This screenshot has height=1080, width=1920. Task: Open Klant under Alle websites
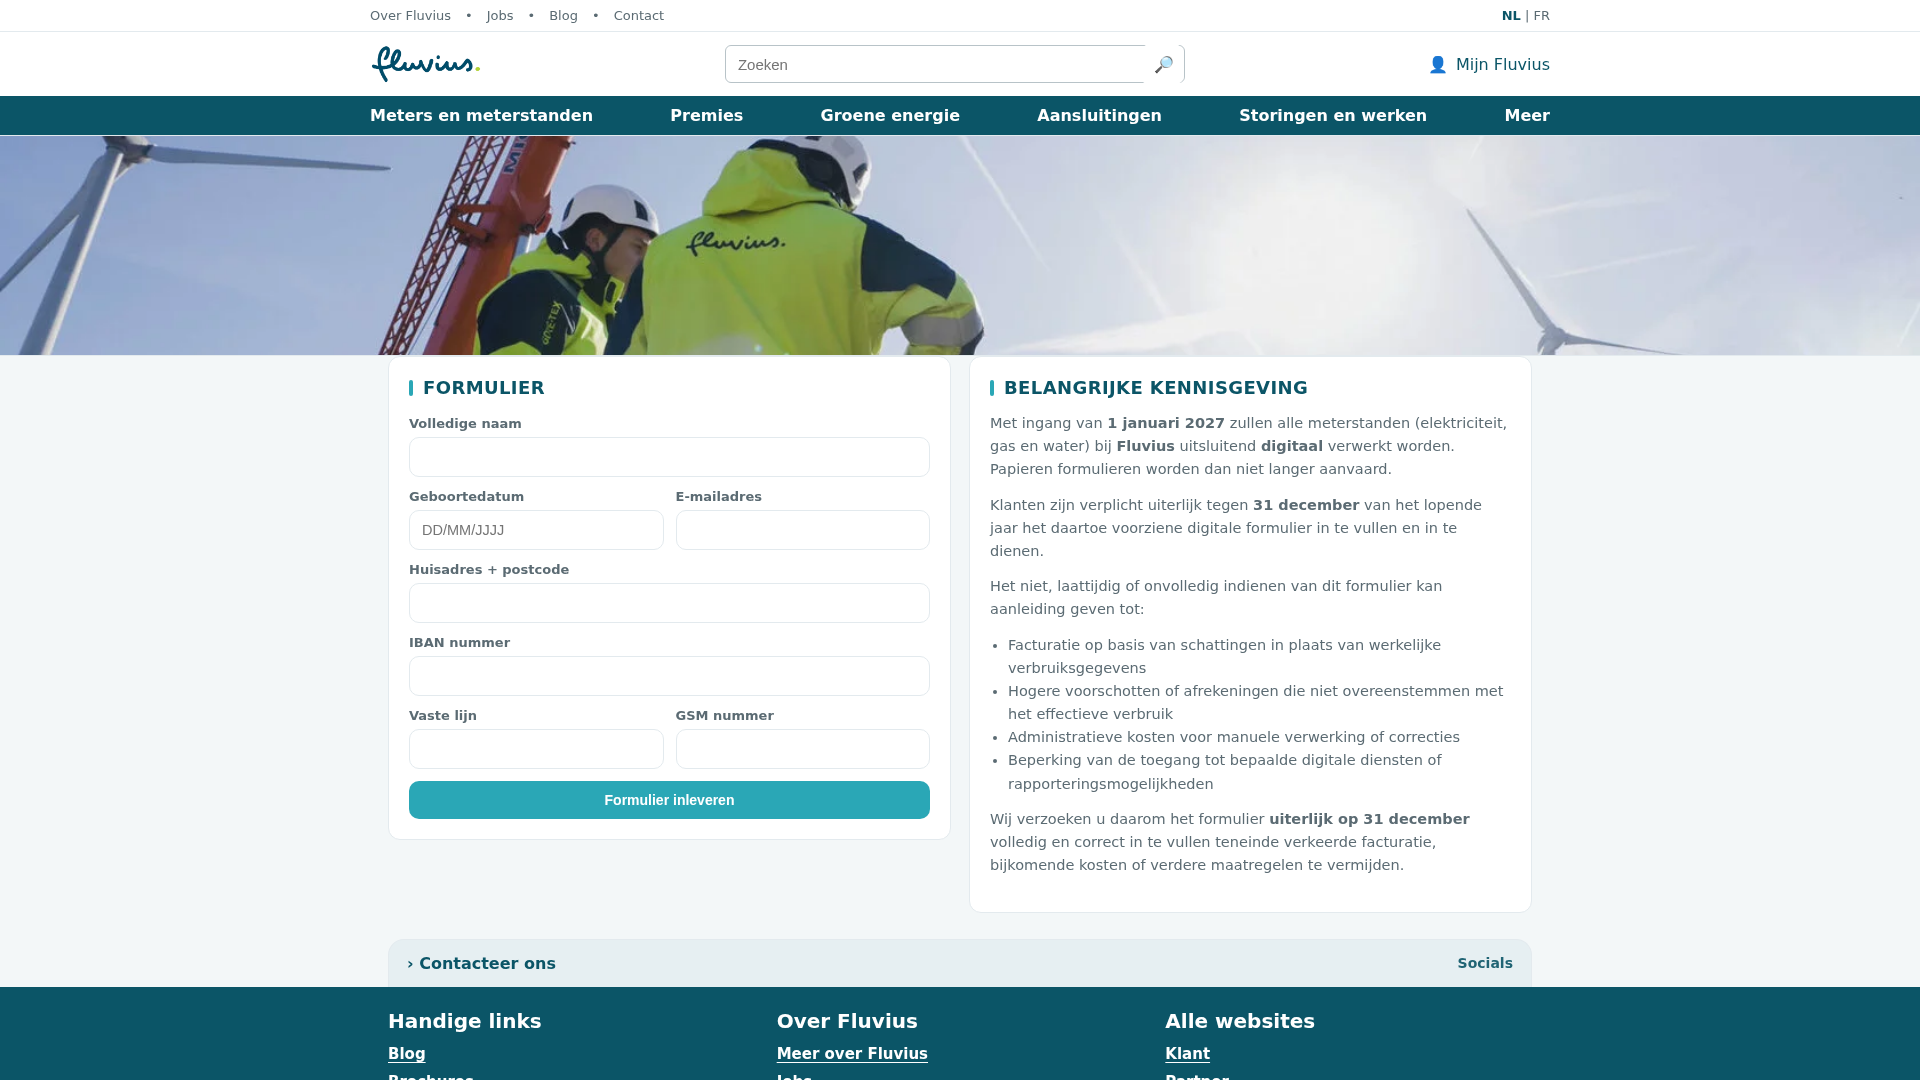(x=1187, y=1054)
